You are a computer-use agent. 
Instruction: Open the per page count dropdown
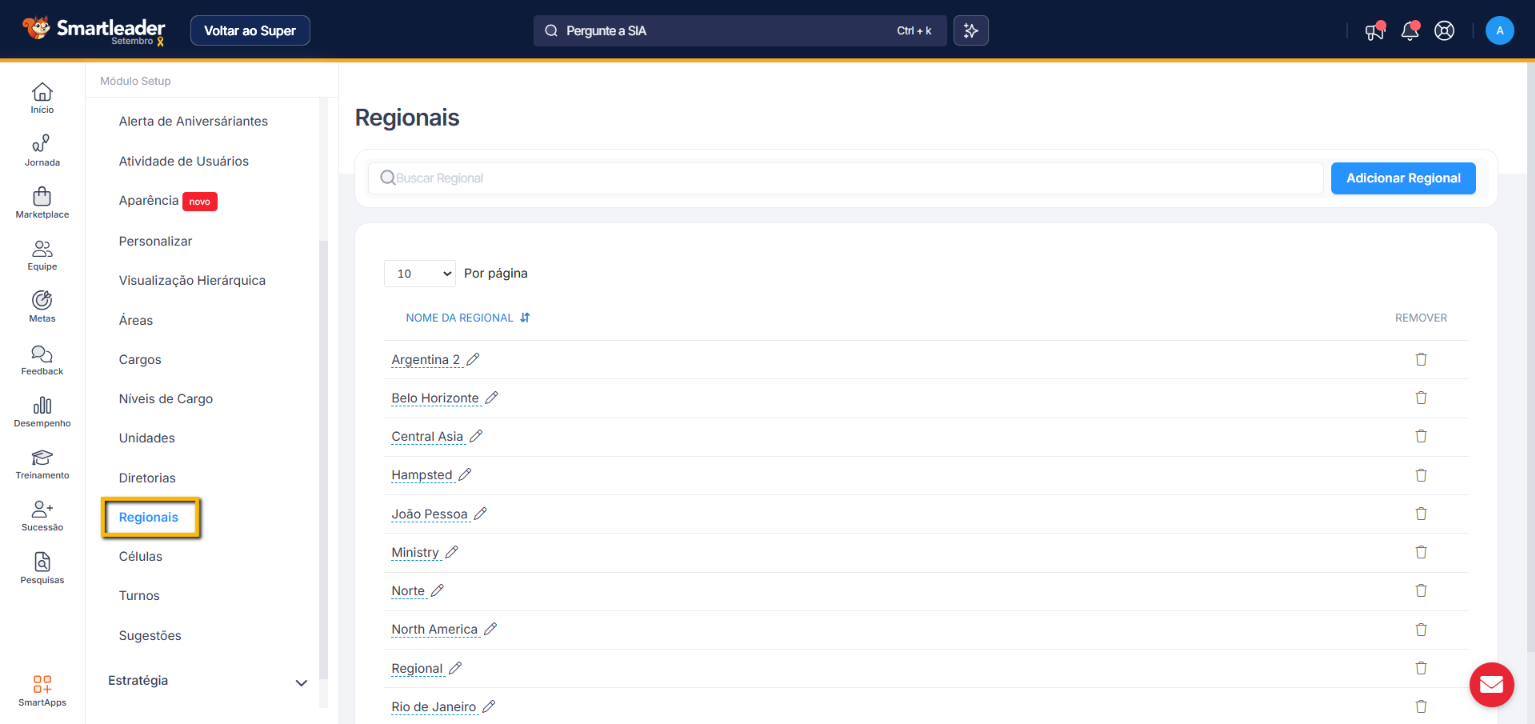pyautogui.click(x=419, y=273)
